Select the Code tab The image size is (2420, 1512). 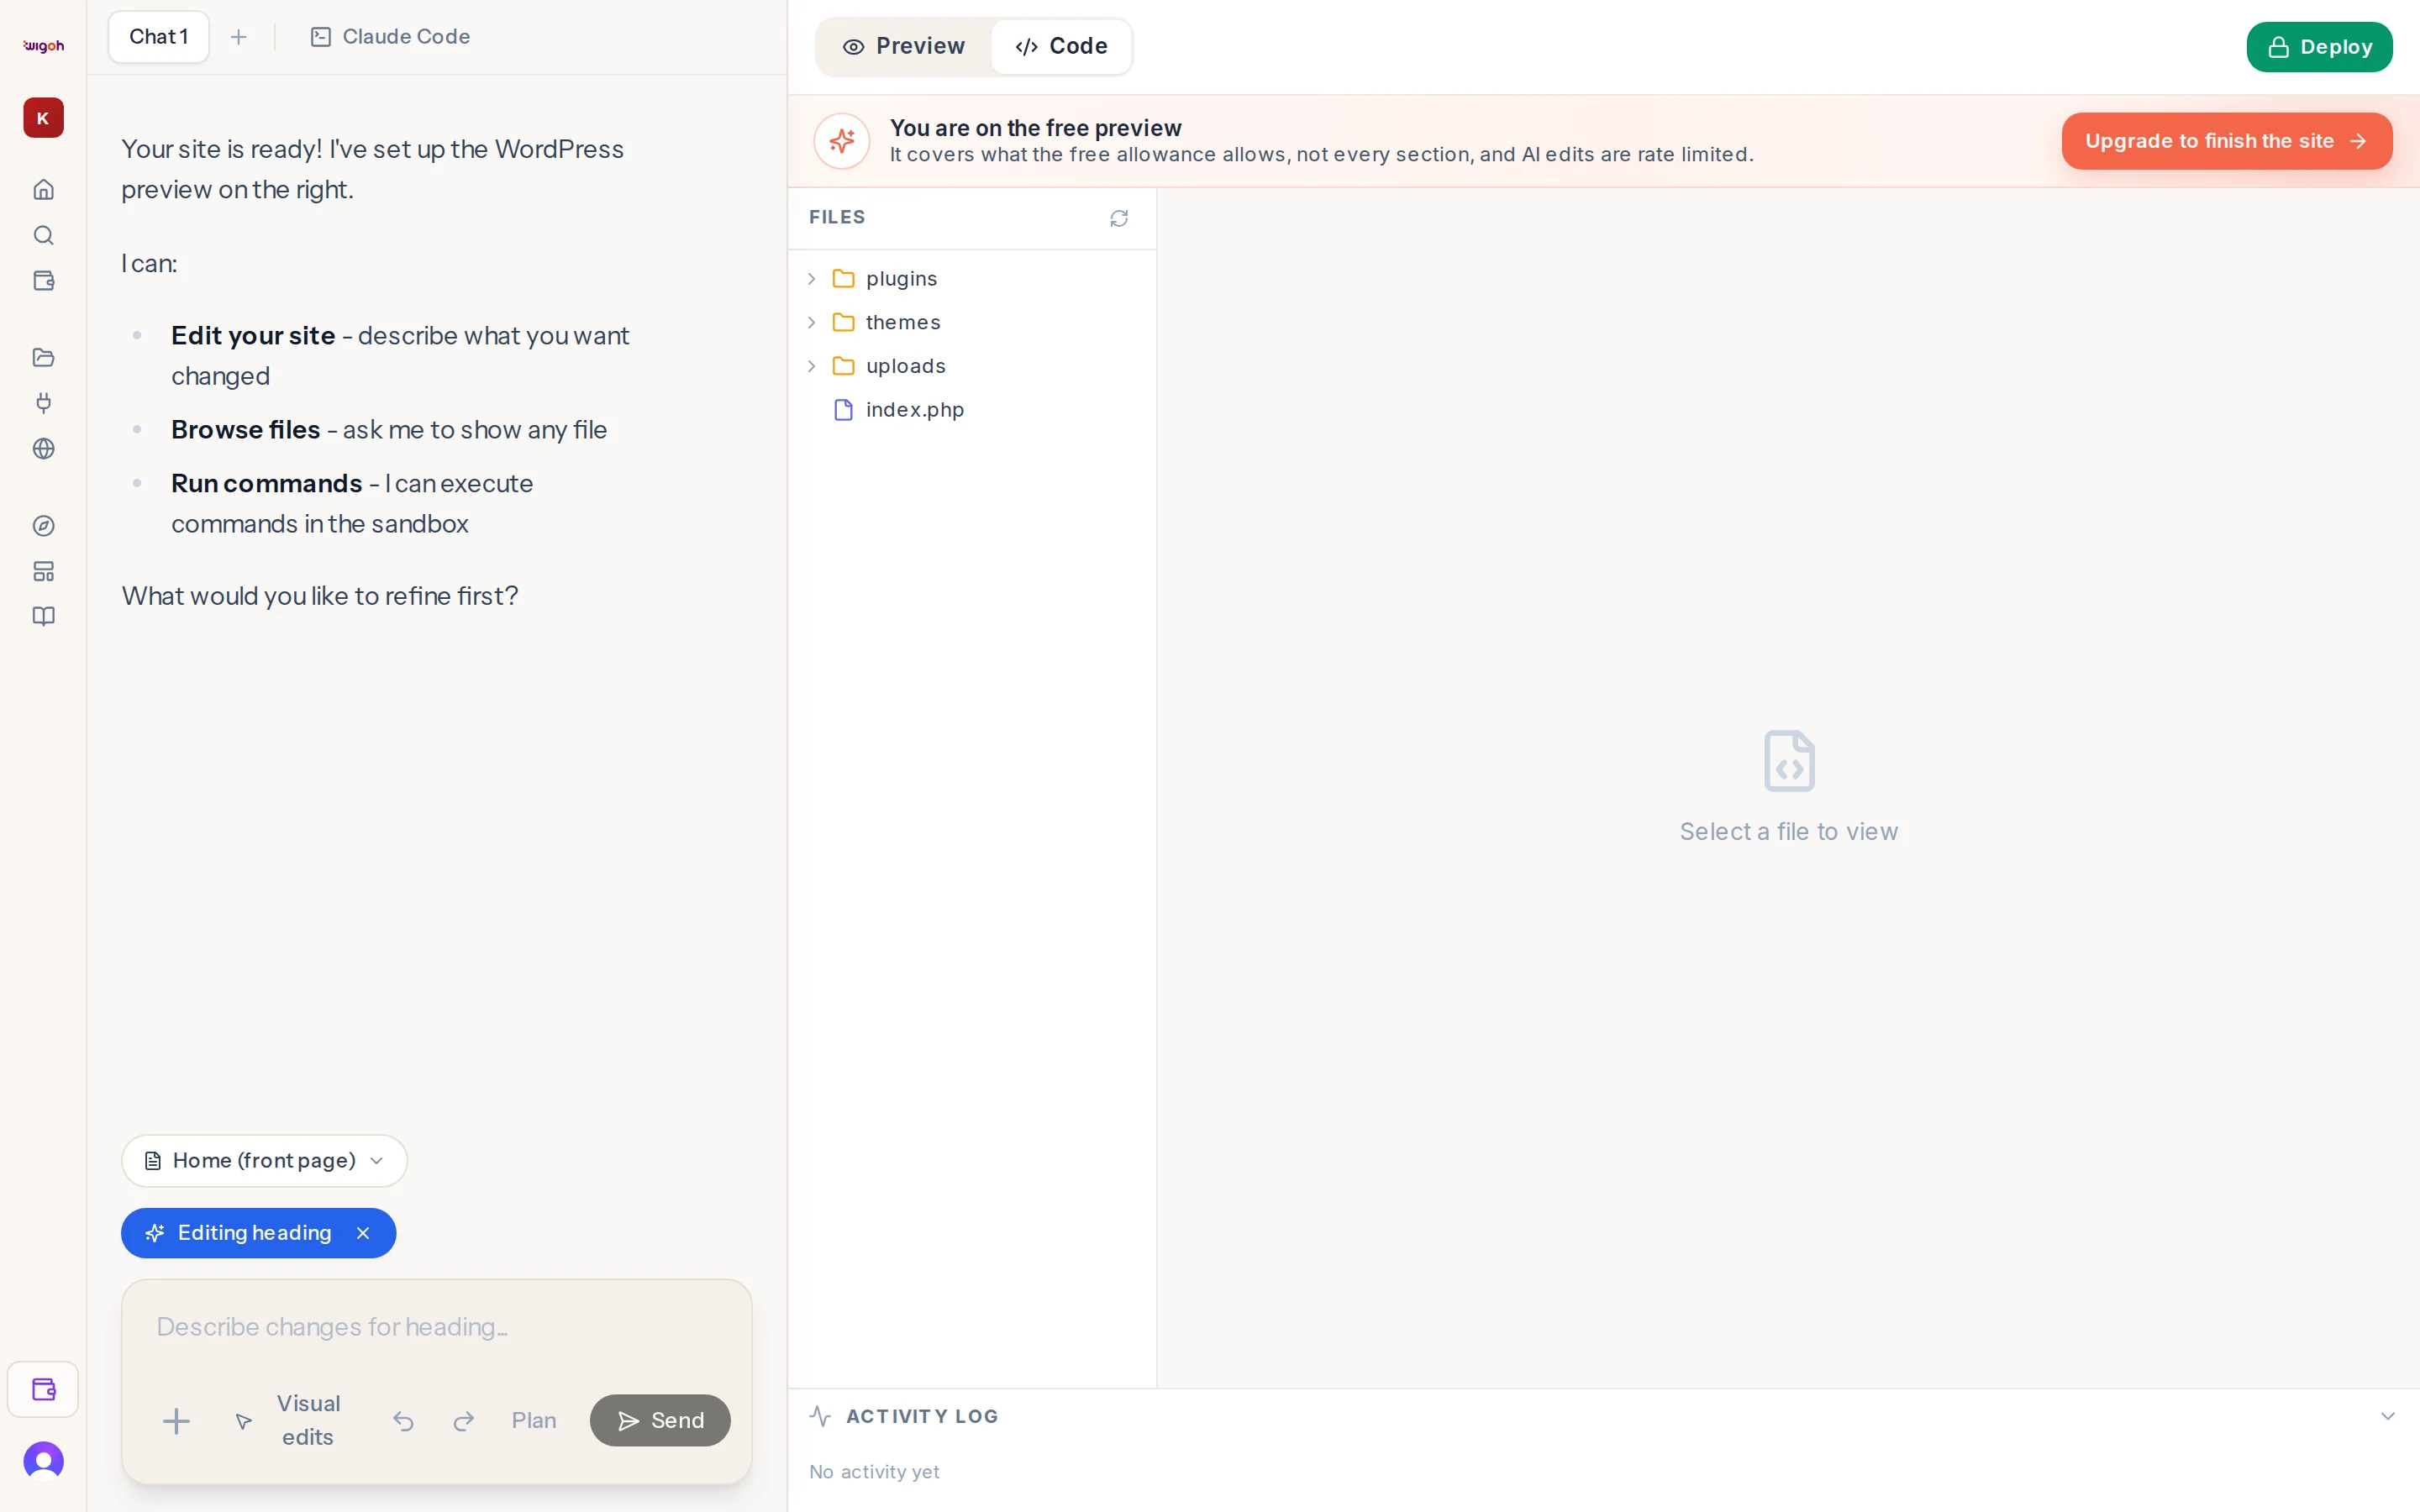[x=1061, y=47]
